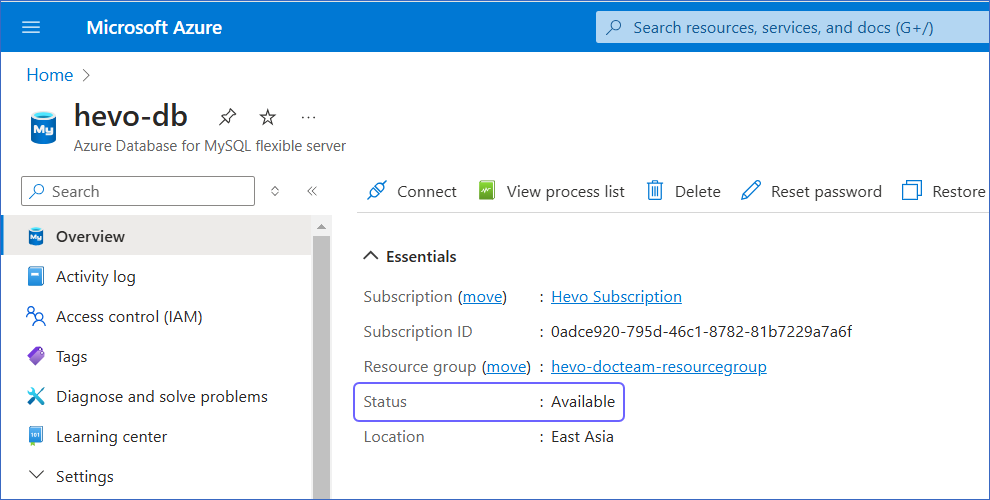This screenshot has width=990, height=500.
Task: Open Tags page
Action: 71,357
